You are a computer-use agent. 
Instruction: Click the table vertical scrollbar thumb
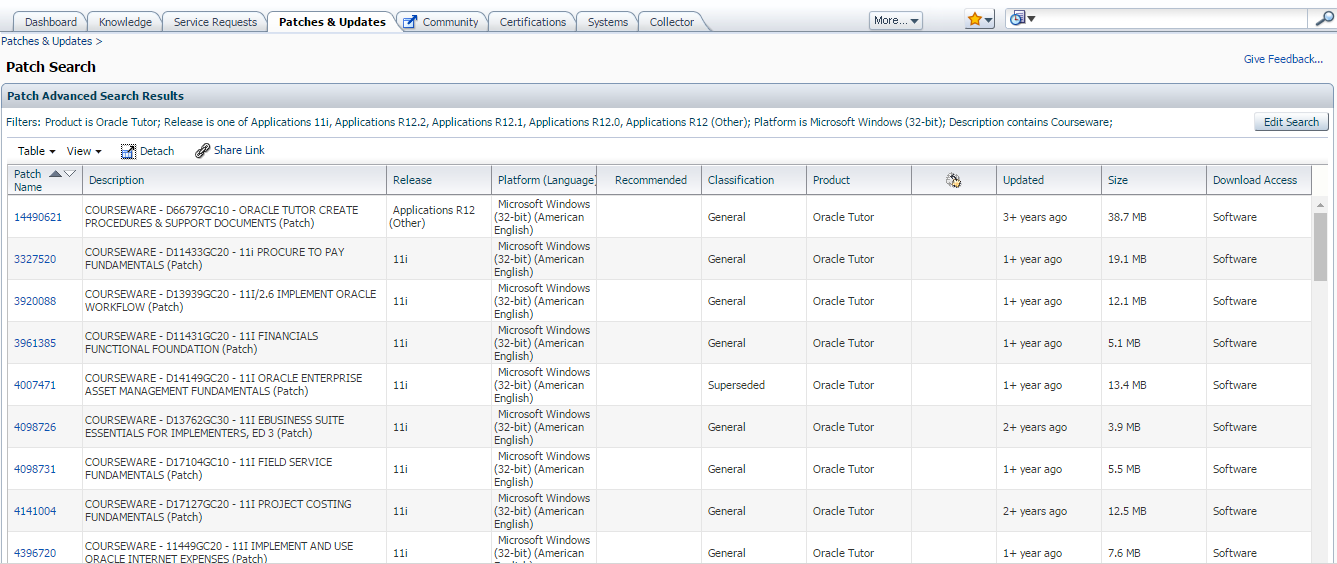tap(1320, 246)
